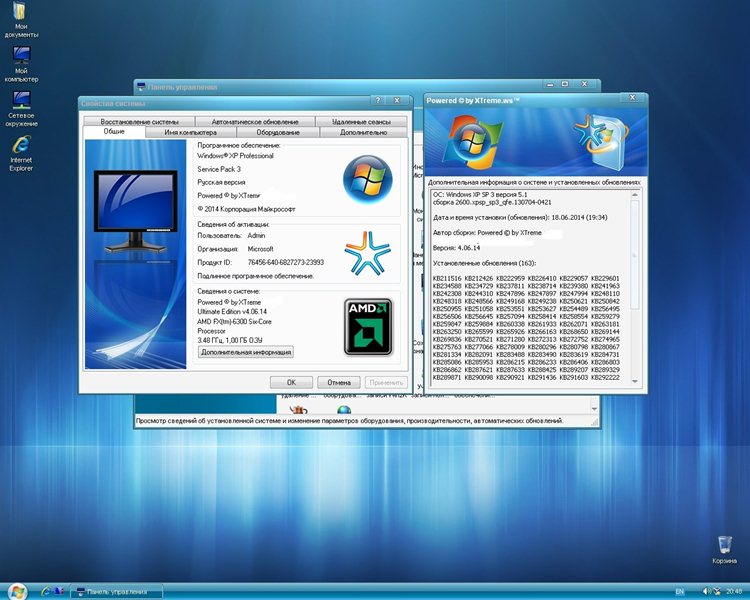Click update entry KB292222
Viewport: 750px width, 600px height.
[x=605, y=378]
